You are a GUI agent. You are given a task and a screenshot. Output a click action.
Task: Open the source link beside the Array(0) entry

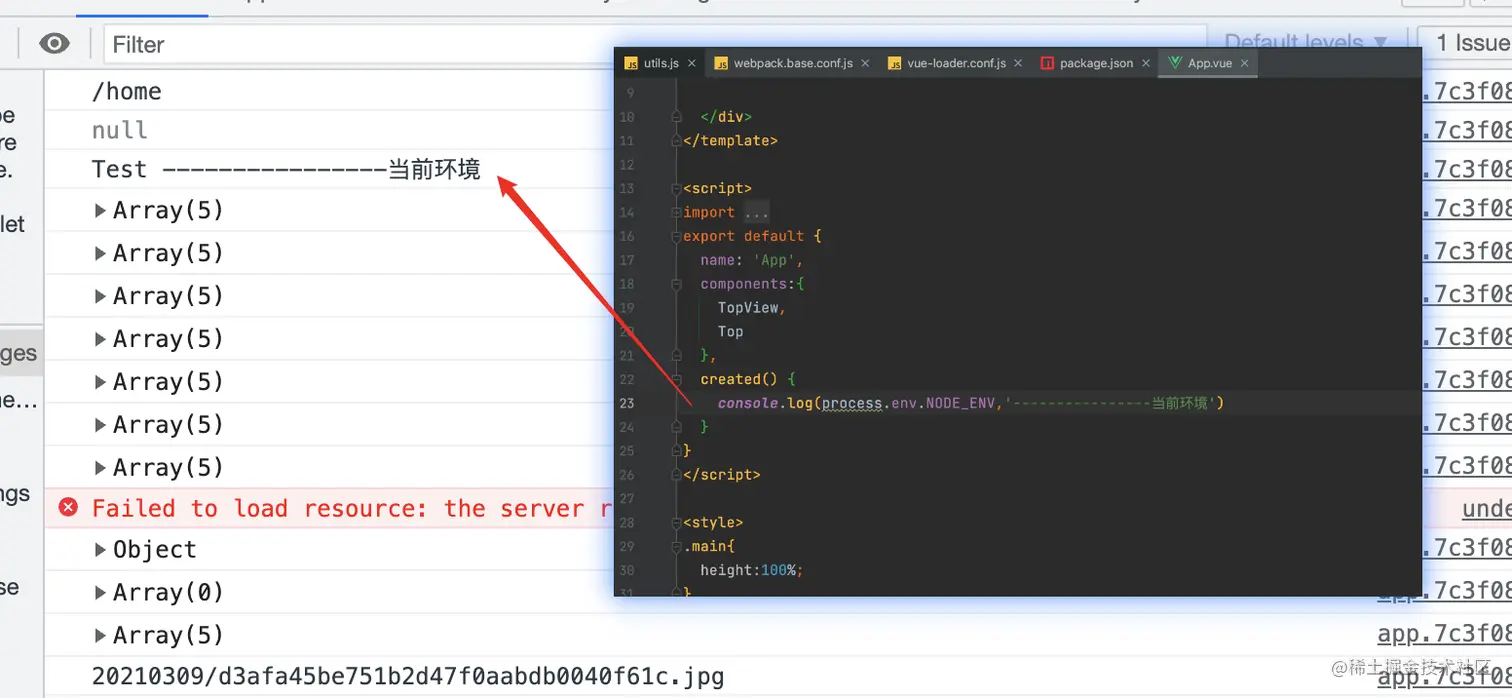[1445, 592]
